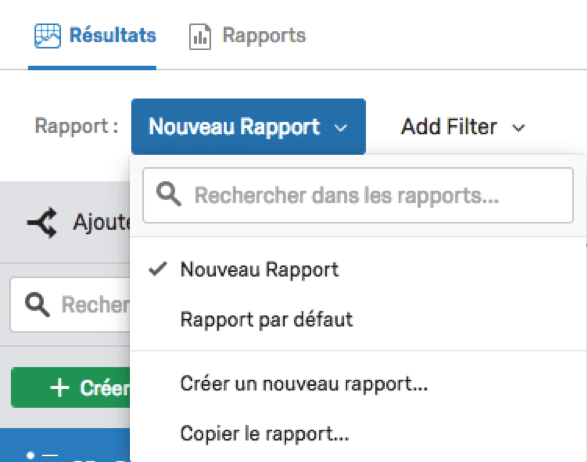Open the Nouveau Rapport dropdown button
Image resolution: width=587 pixels, height=462 pixels.
pyautogui.click(x=249, y=127)
